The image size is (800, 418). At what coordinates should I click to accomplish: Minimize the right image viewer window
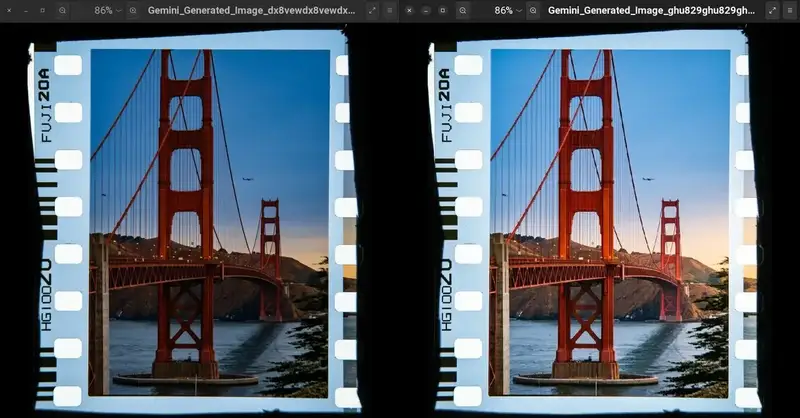pyautogui.click(x=426, y=10)
